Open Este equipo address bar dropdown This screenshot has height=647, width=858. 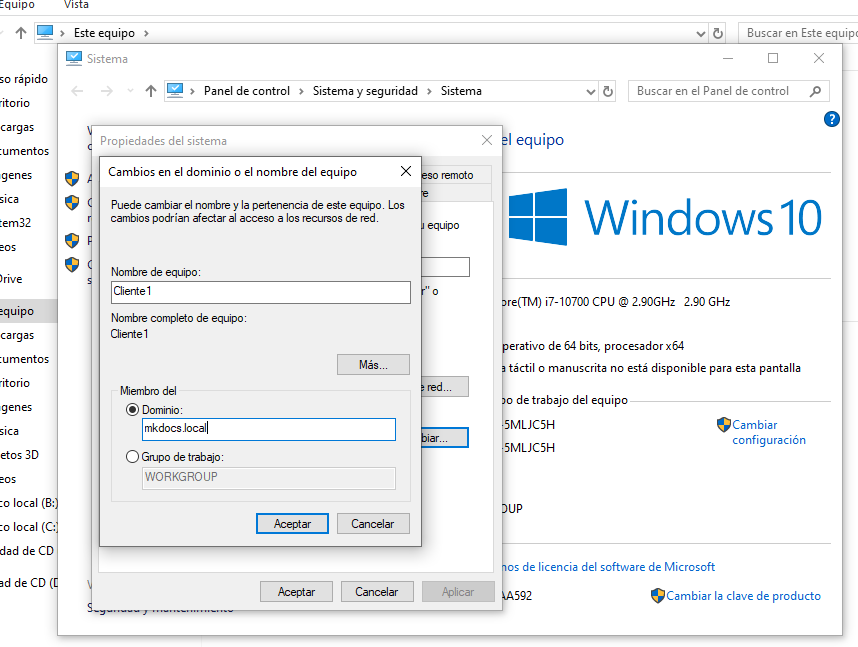tap(699, 33)
